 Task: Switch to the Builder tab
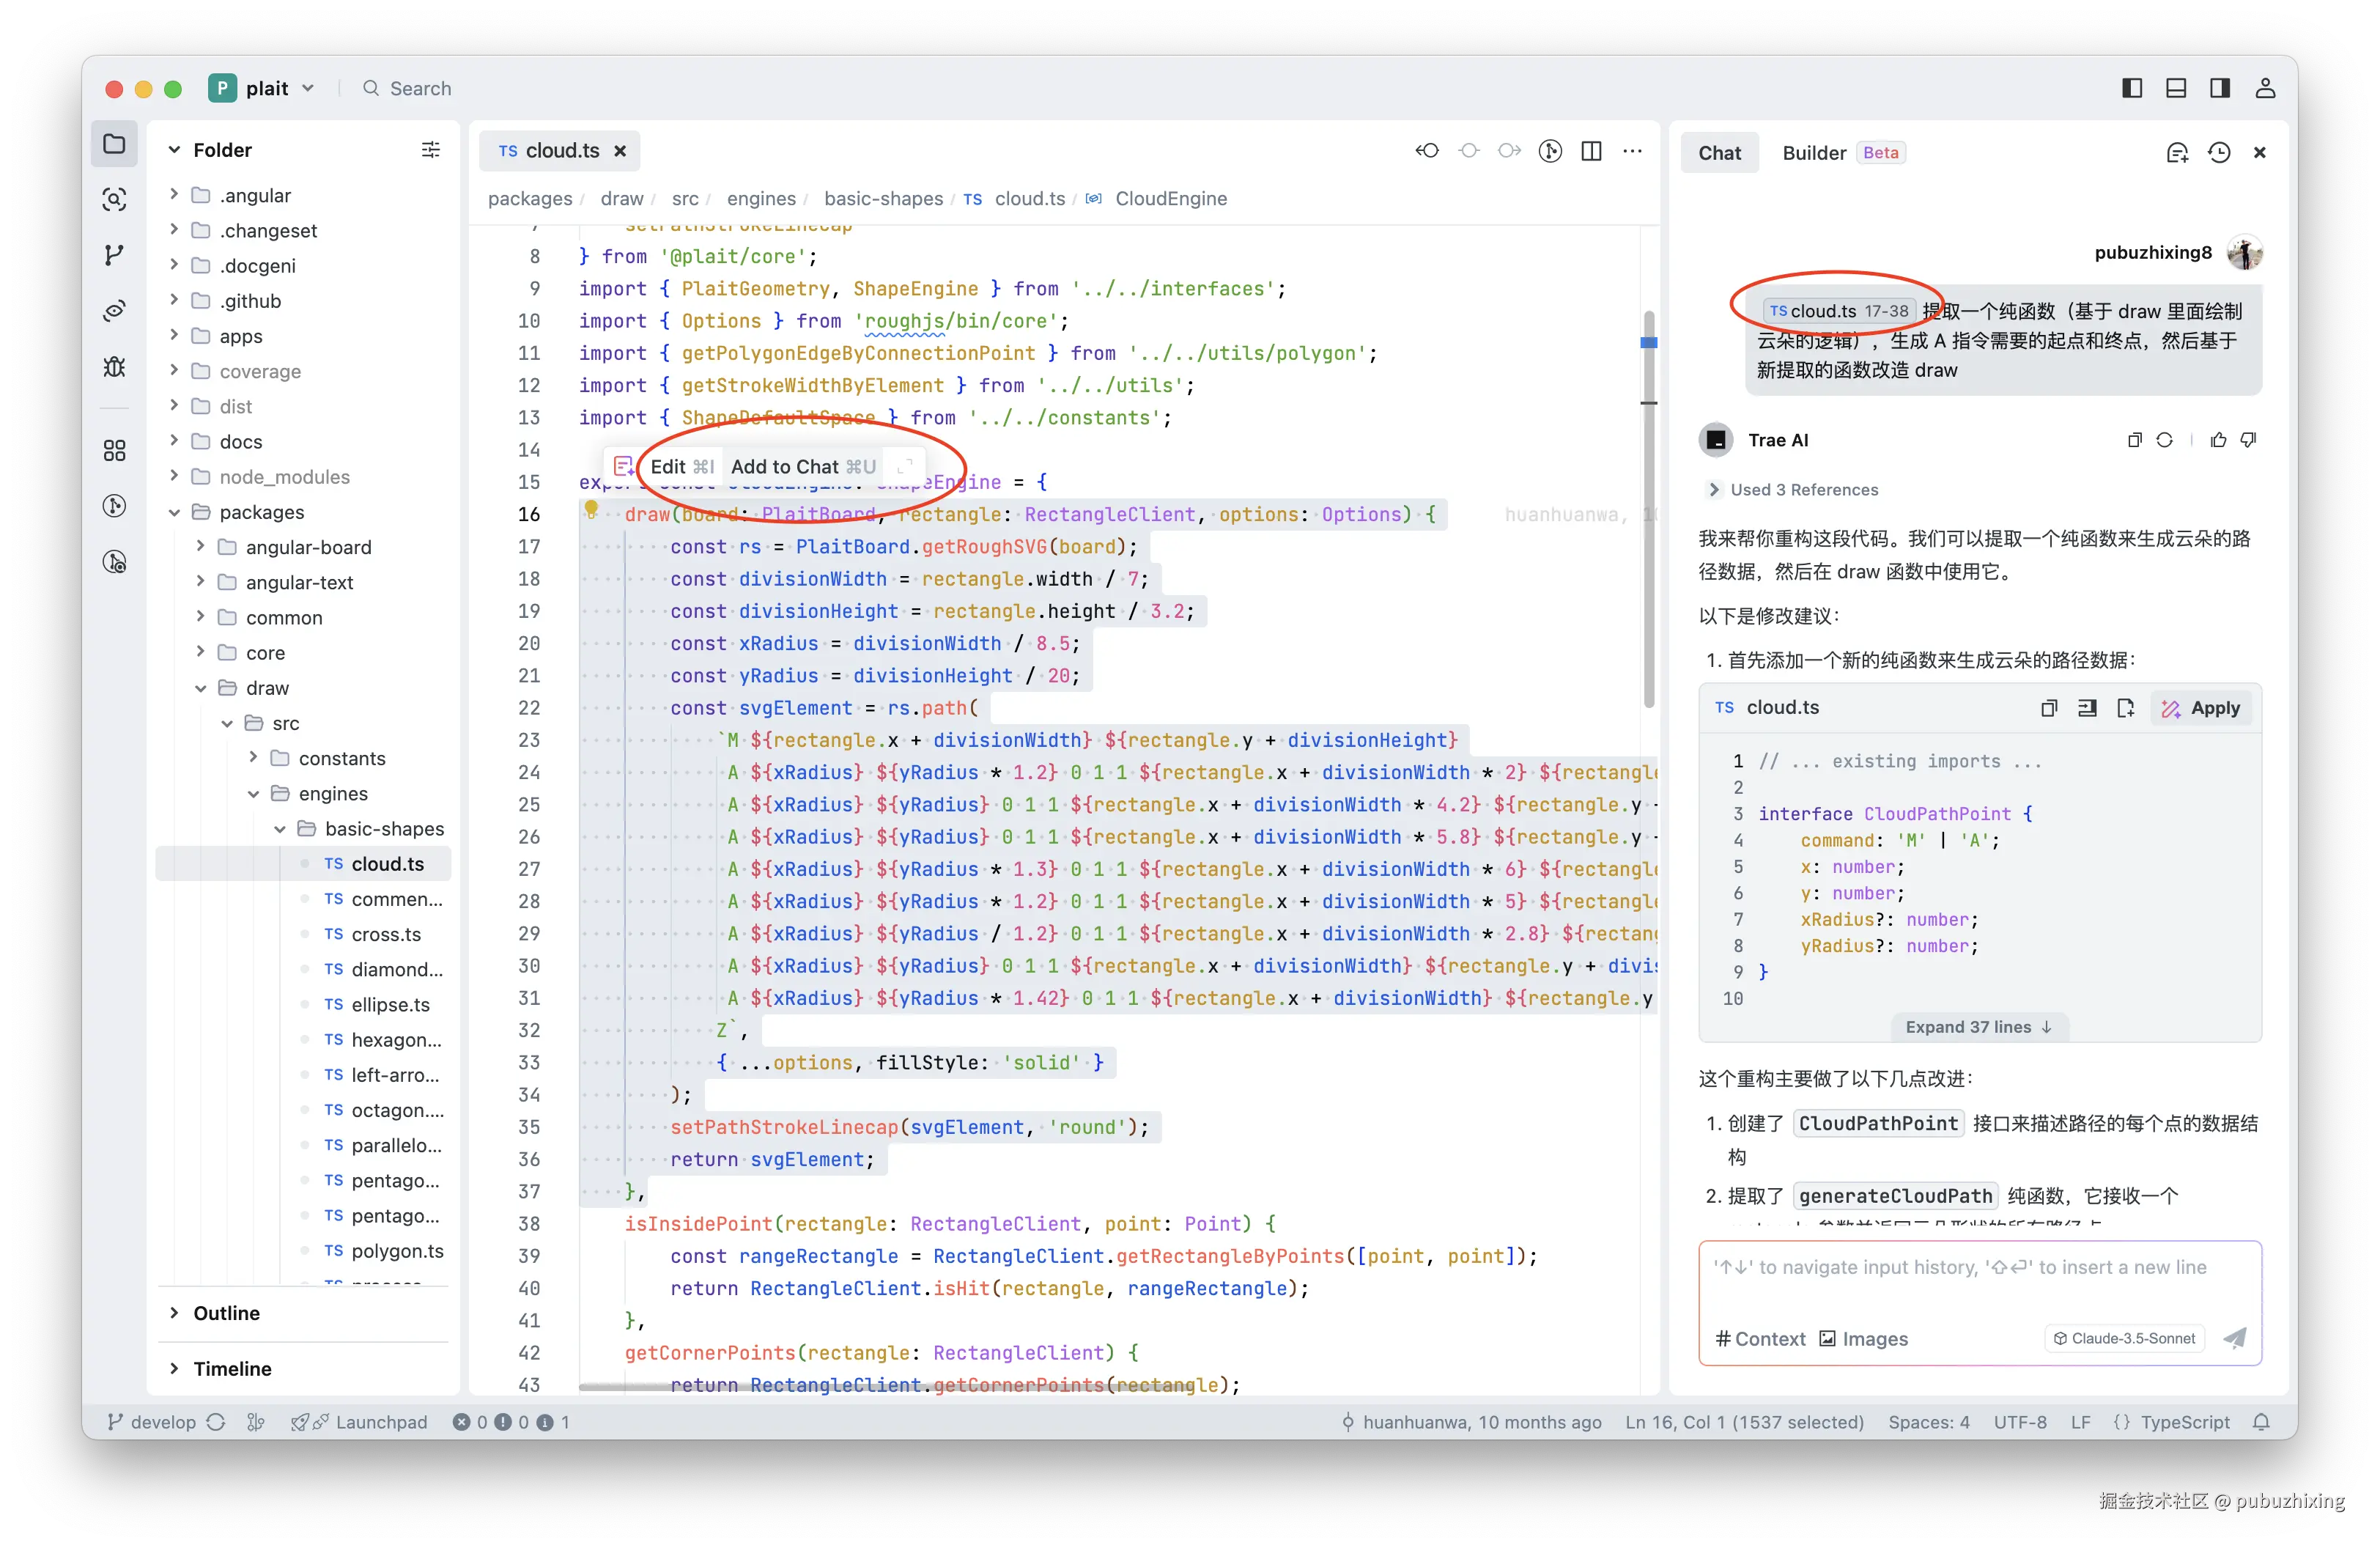pos(1813,152)
